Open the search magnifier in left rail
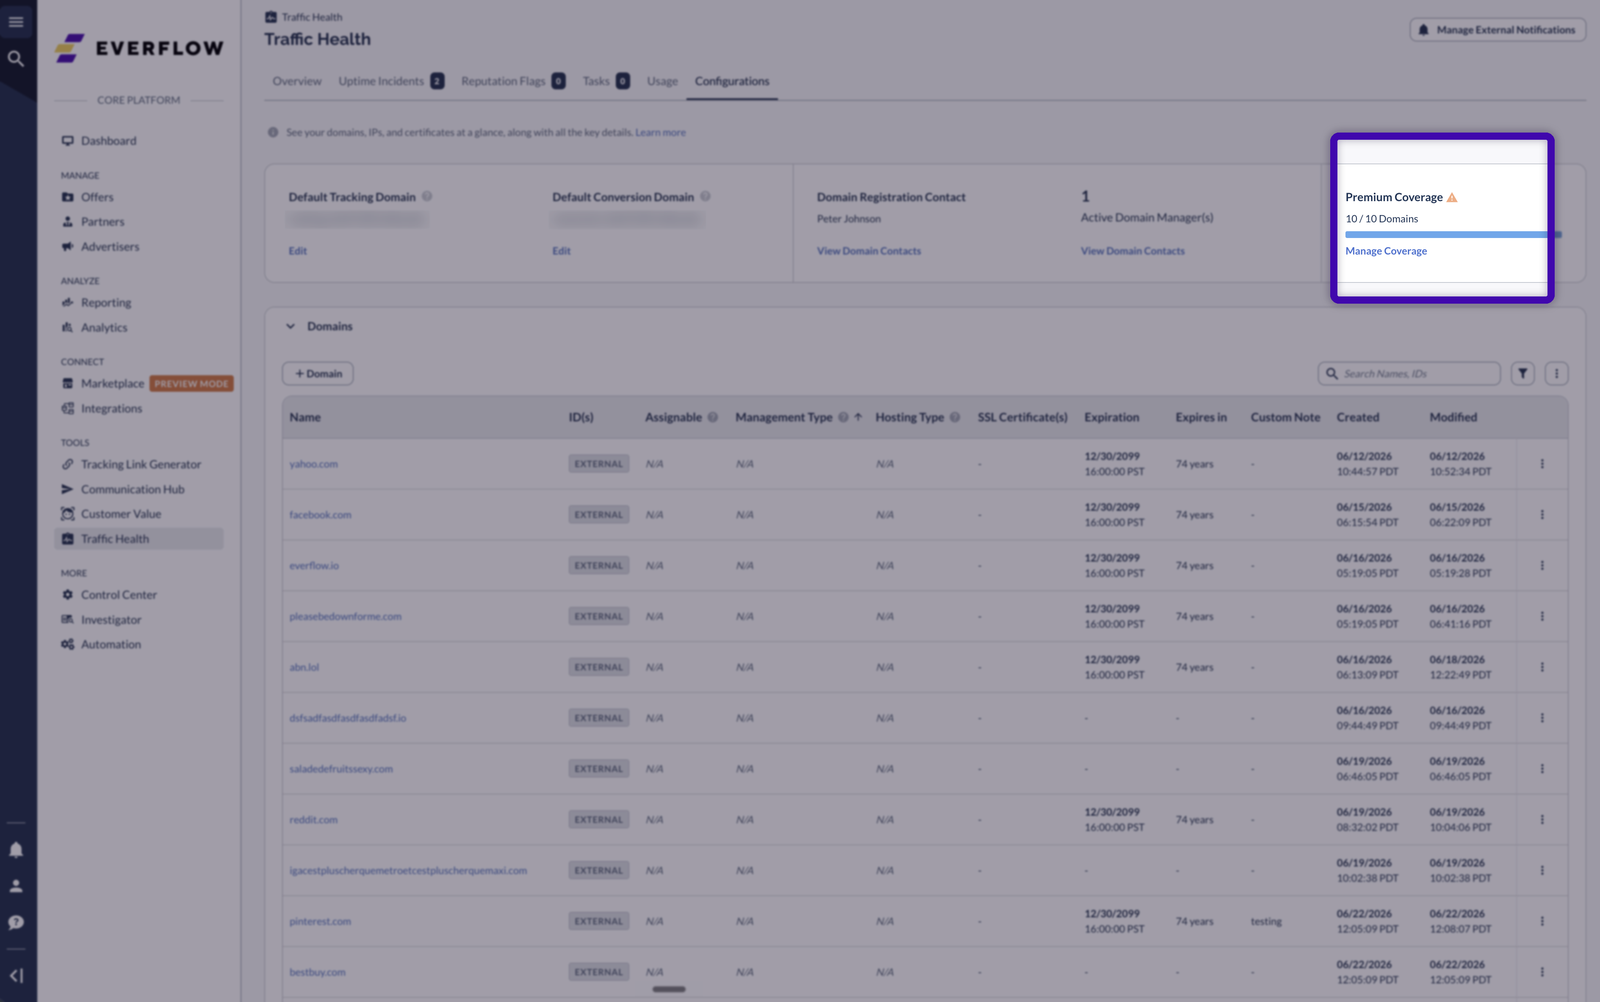Screen dimensions: 1600x1002 (16, 59)
